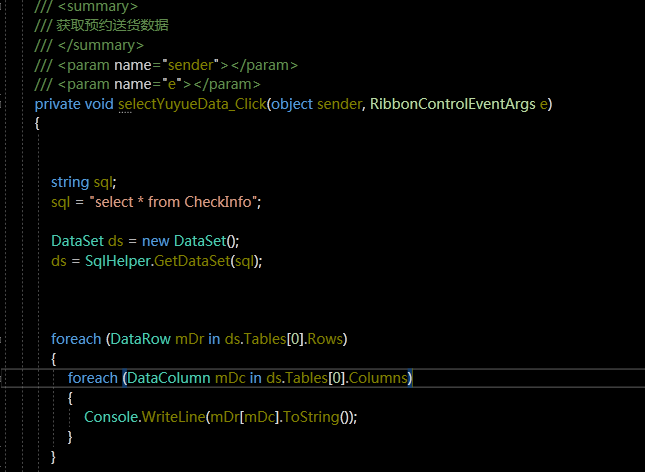The height and width of the screenshot is (472, 645).
Task: Click the 'sender' parameter in method signature
Action: pyautogui.click(x=340, y=104)
